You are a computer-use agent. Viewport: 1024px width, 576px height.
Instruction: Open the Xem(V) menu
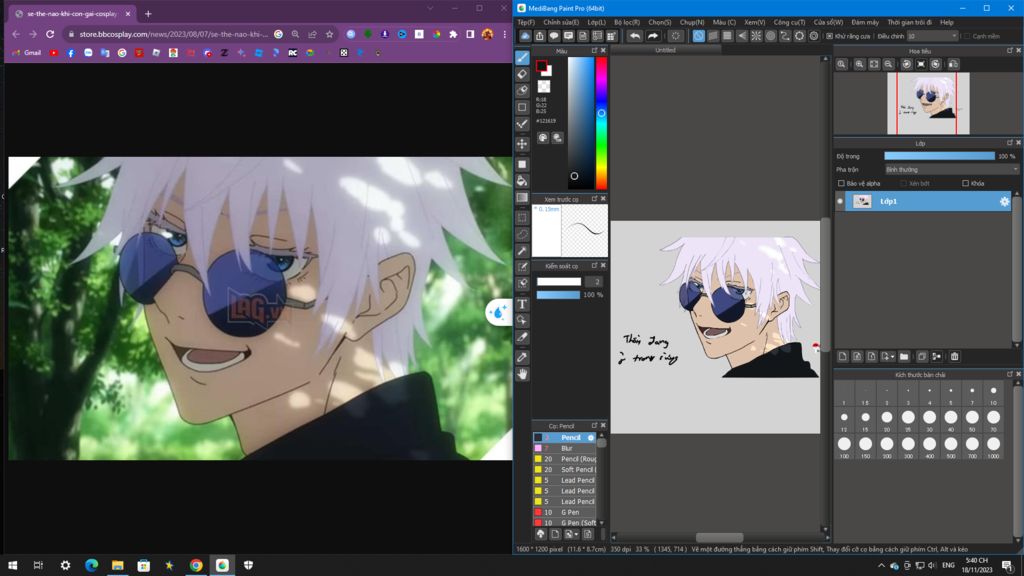(754, 22)
